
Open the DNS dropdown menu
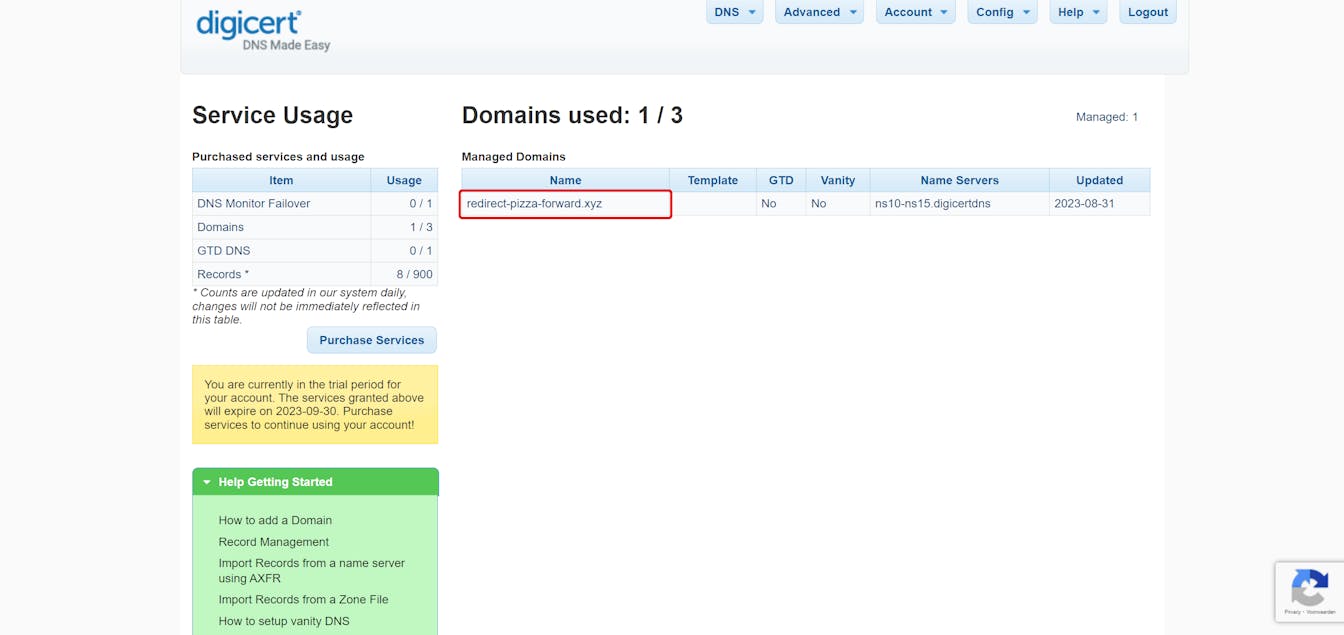(734, 12)
